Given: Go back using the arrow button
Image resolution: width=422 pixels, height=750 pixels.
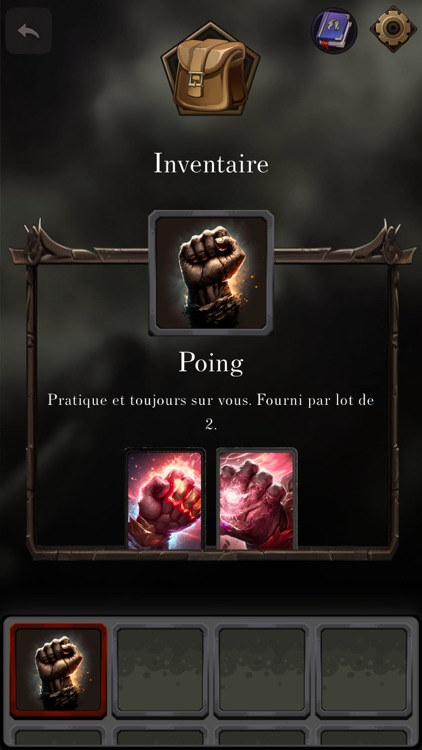Looking at the screenshot, I should click(29, 31).
